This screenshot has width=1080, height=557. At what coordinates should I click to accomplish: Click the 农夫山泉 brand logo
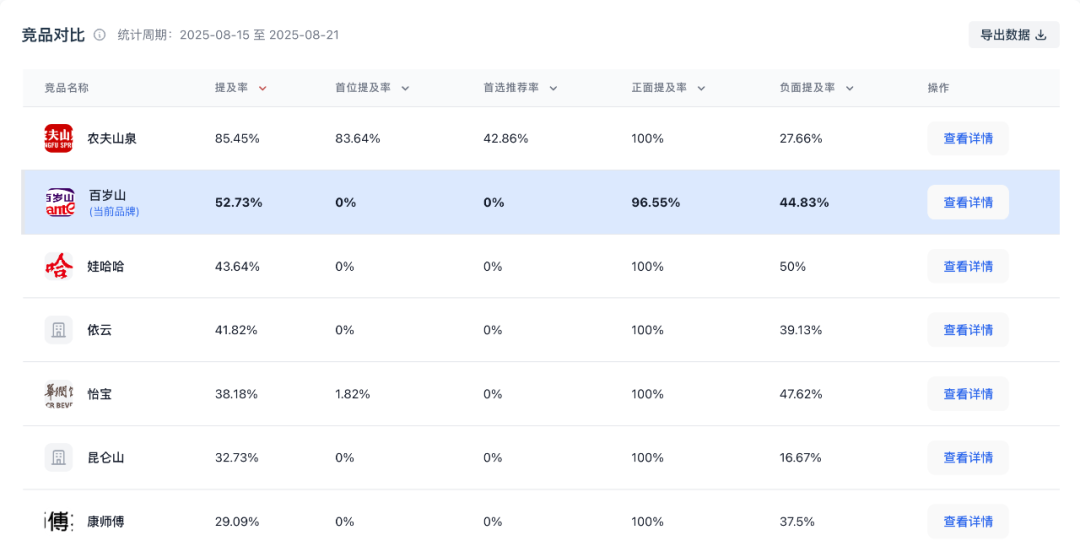tap(59, 138)
